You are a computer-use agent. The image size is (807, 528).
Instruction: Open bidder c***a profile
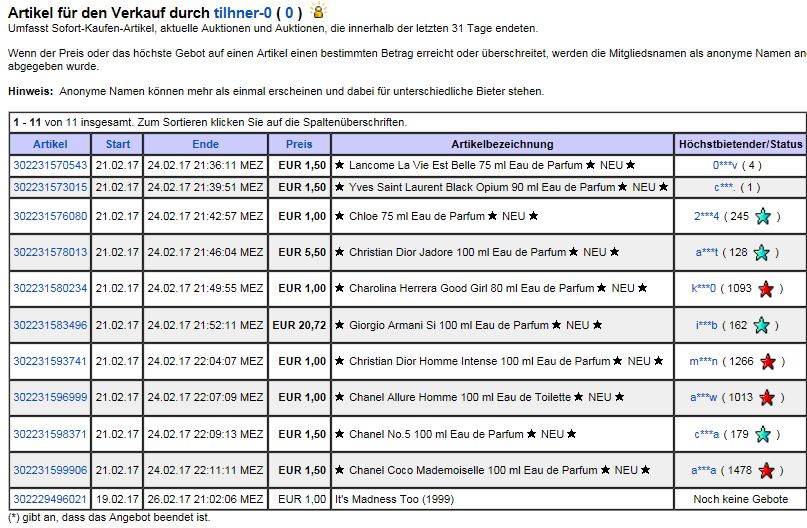click(707, 434)
